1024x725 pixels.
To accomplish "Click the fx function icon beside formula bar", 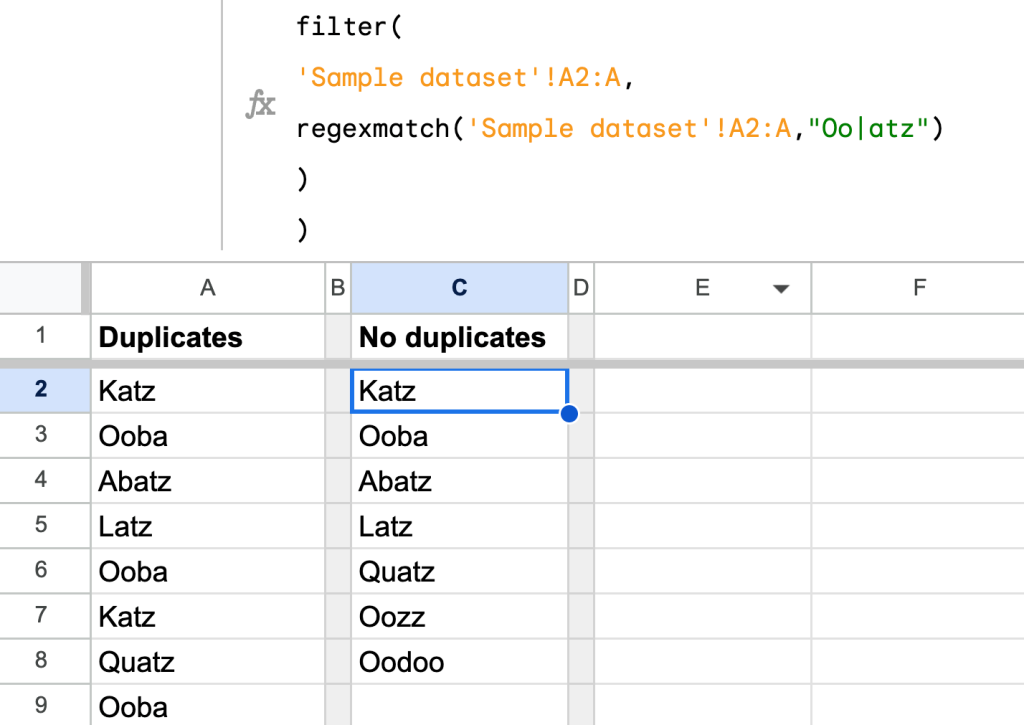I will click(x=259, y=103).
